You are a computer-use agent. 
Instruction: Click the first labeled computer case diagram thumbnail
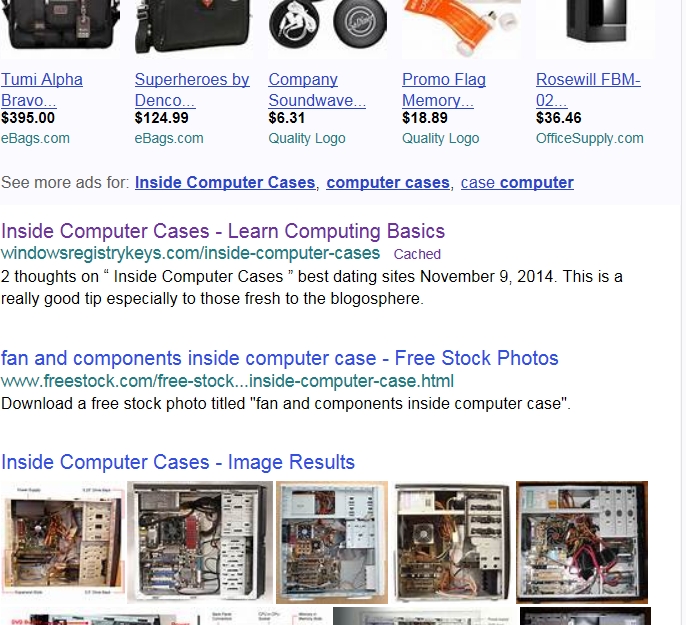(x=63, y=541)
